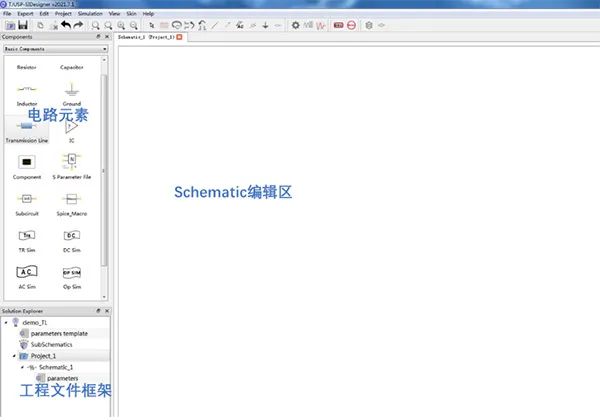Open the File menu
The width and height of the screenshot is (600, 420).
coord(7,13)
